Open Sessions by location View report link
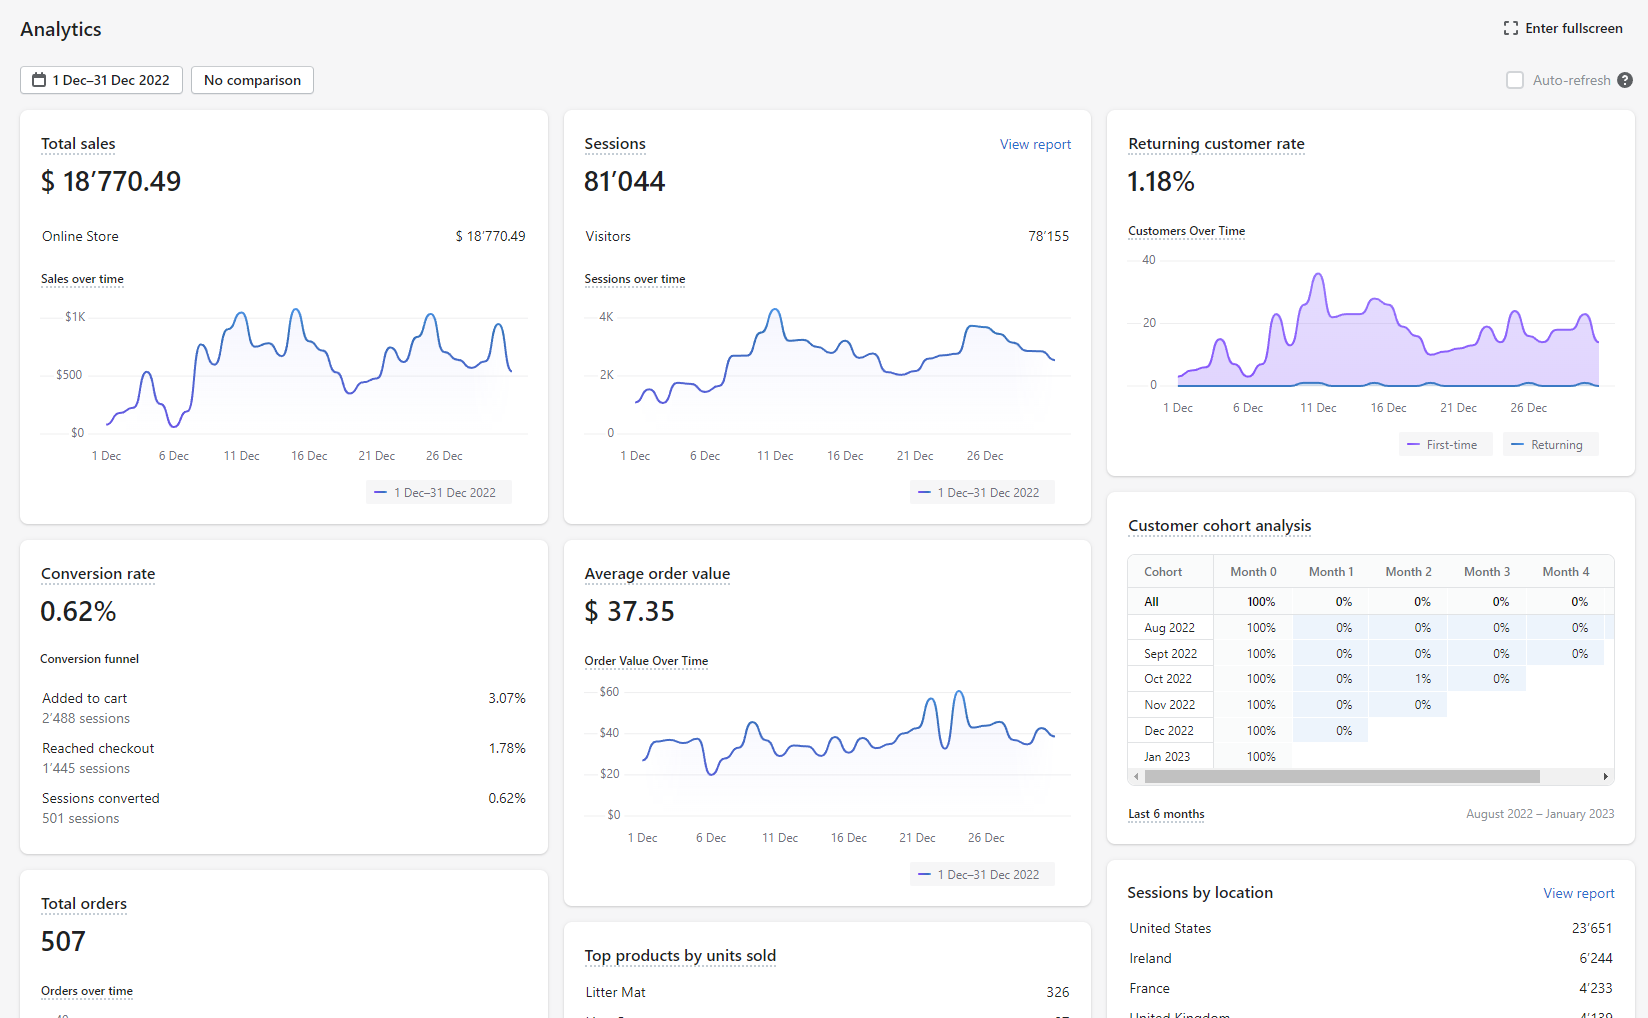 (1579, 893)
